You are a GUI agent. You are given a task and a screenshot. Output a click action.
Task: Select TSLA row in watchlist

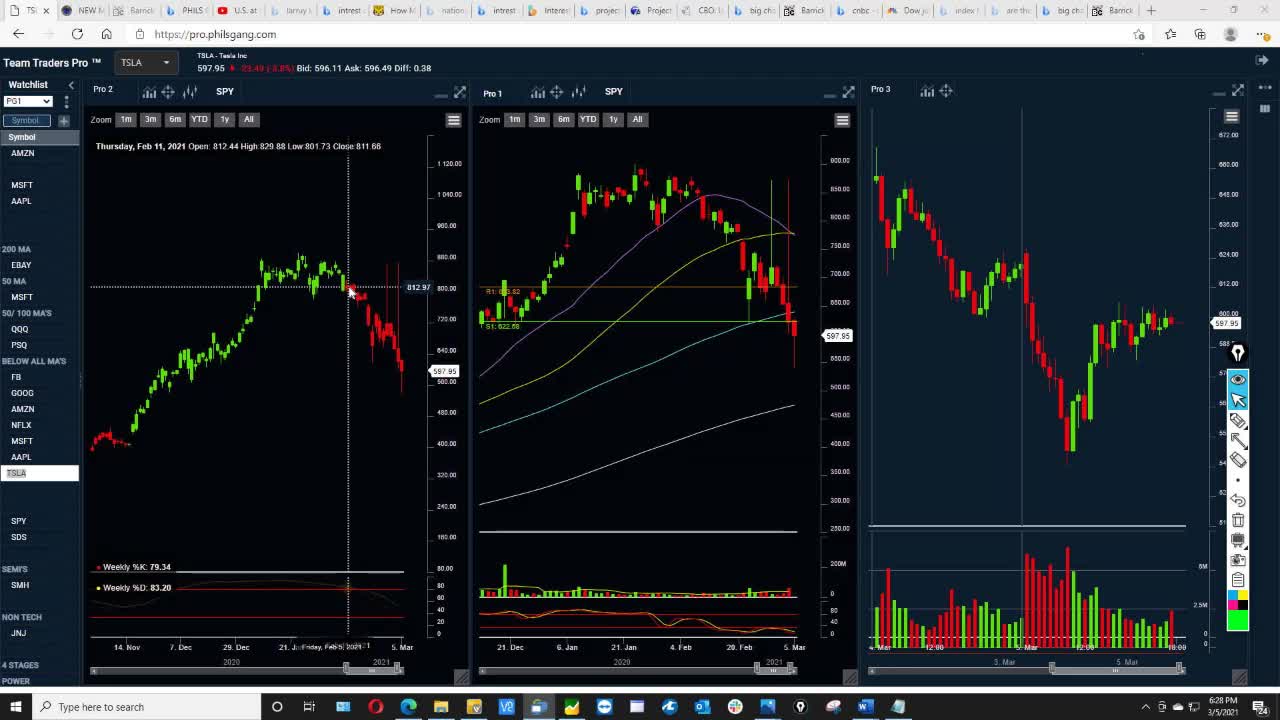[x=40, y=473]
